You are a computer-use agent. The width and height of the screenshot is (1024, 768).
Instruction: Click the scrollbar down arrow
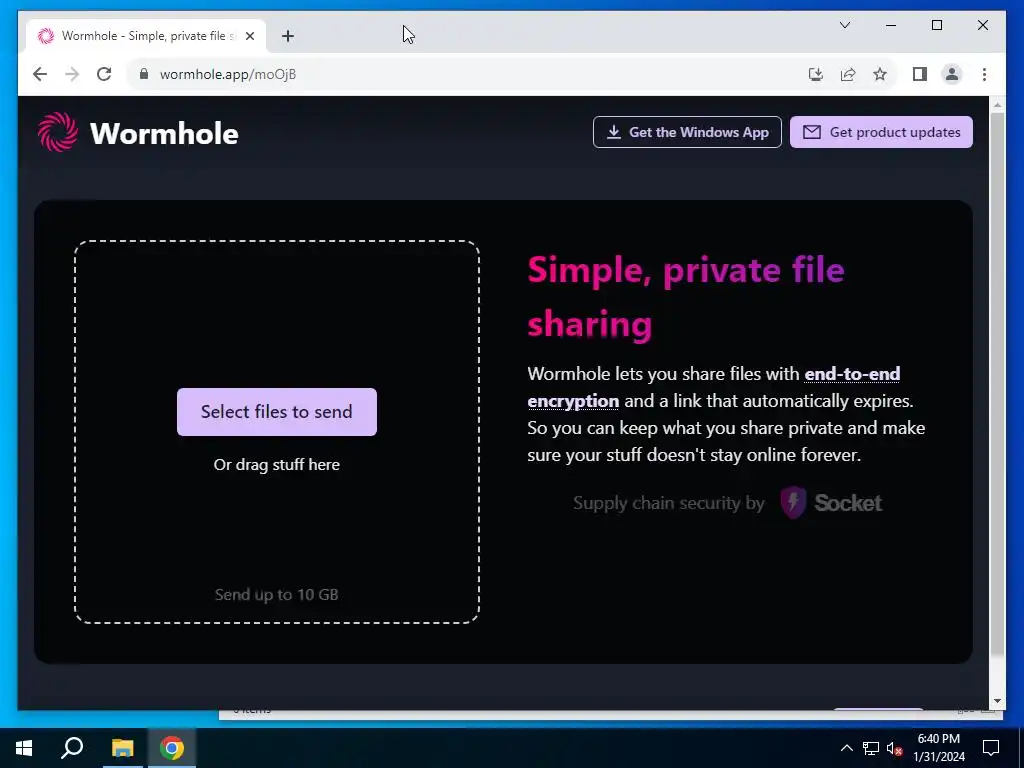(x=997, y=701)
